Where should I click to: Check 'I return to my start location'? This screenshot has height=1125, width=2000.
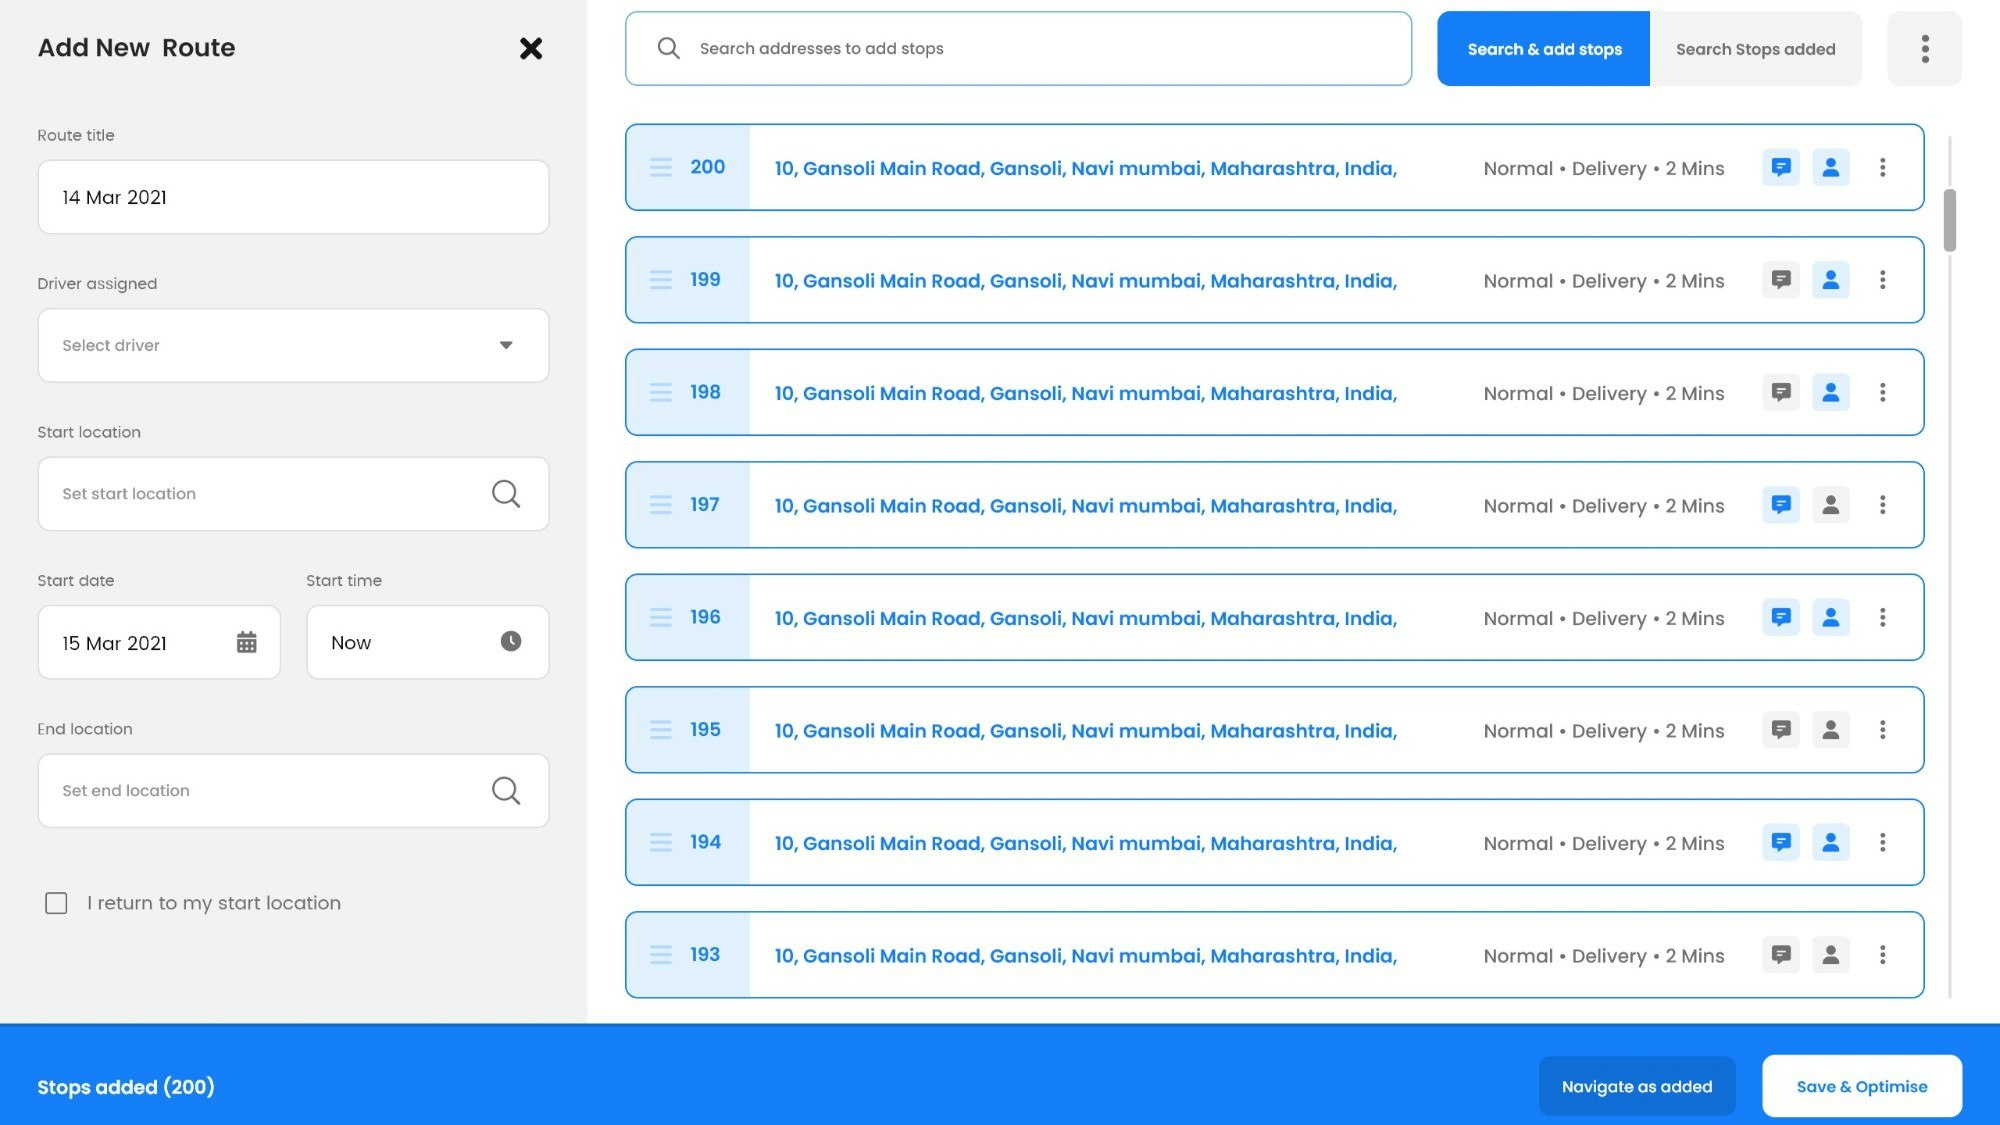(x=57, y=903)
